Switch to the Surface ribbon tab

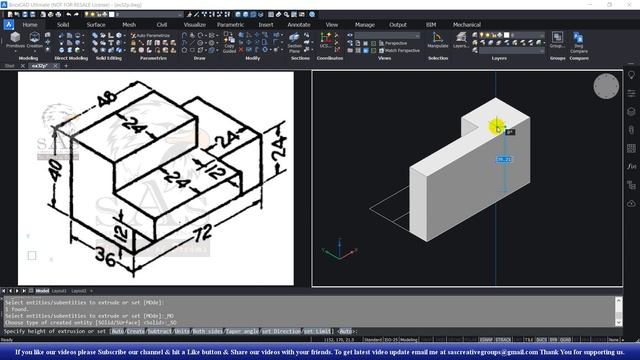pos(96,24)
